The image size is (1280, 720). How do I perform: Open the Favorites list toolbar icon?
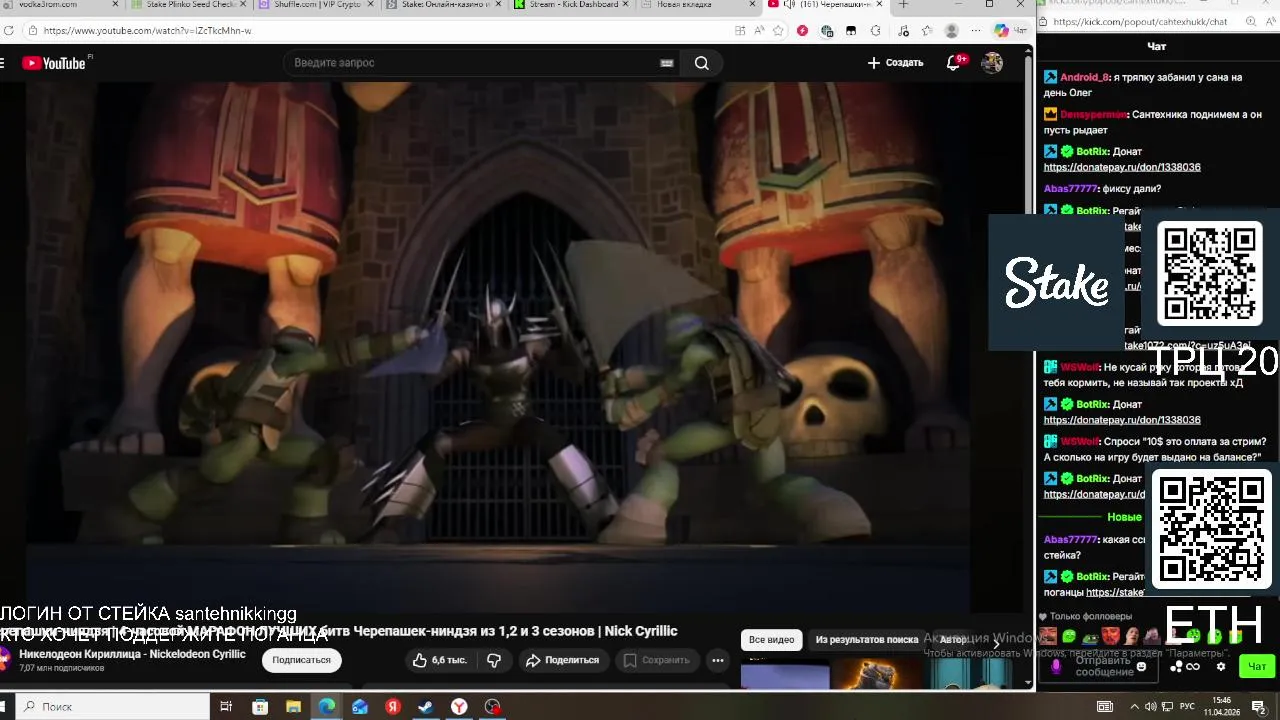pyautogui.click(x=926, y=31)
